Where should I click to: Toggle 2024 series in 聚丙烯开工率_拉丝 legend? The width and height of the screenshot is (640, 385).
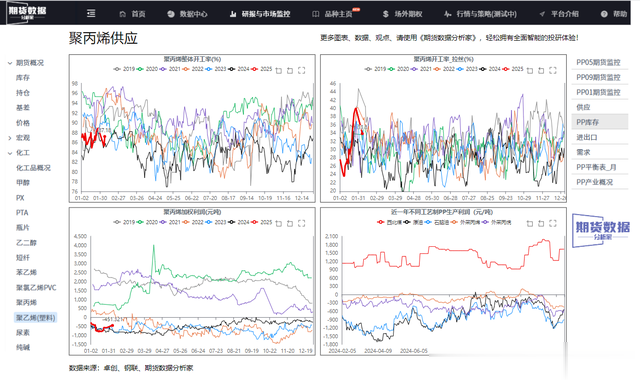(x=489, y=69)
